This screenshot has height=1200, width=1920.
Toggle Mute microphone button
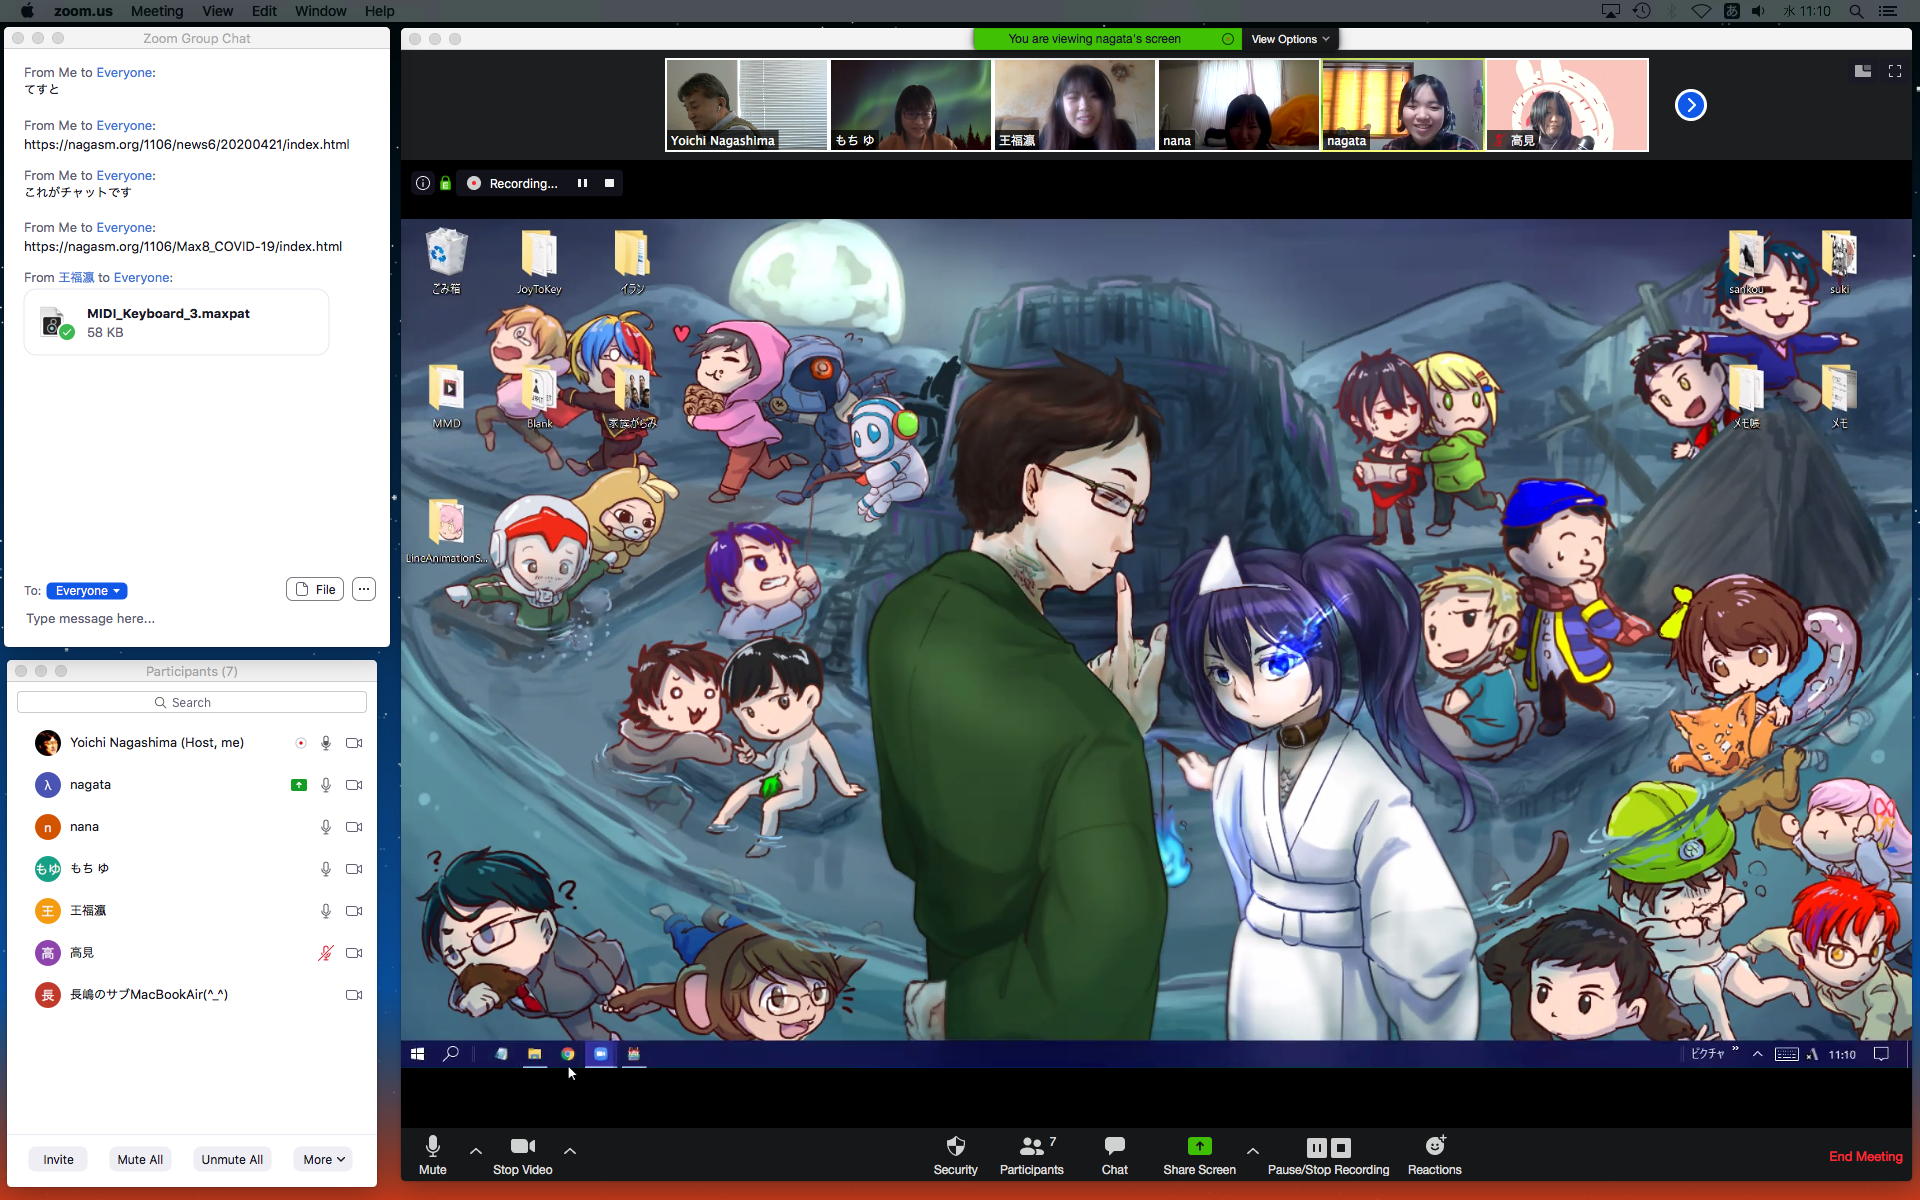432,1147
